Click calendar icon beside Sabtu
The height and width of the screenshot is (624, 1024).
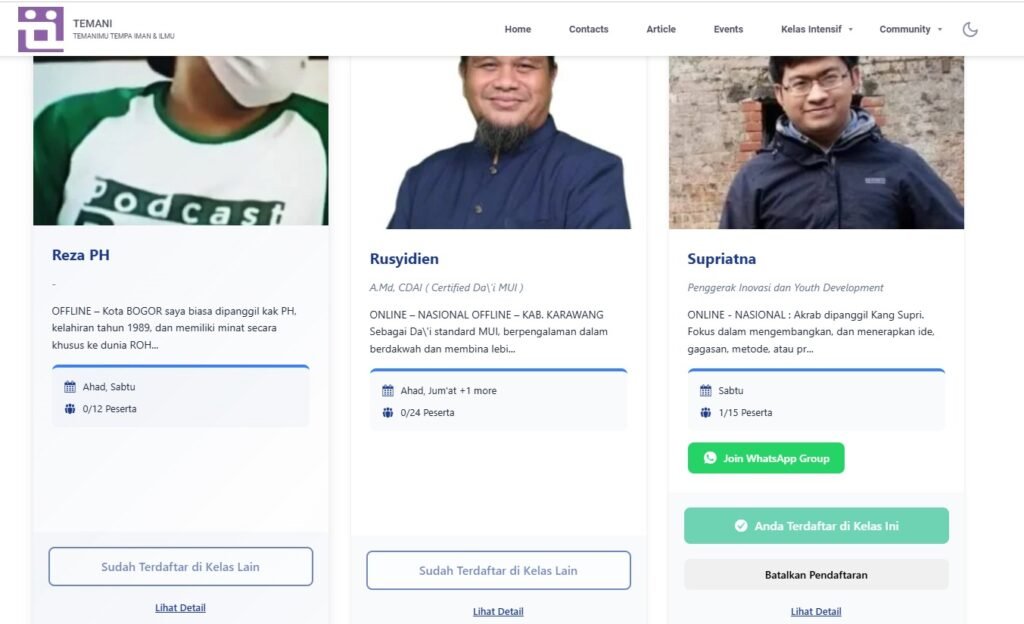pyautogui.click(x=706, y=391)
